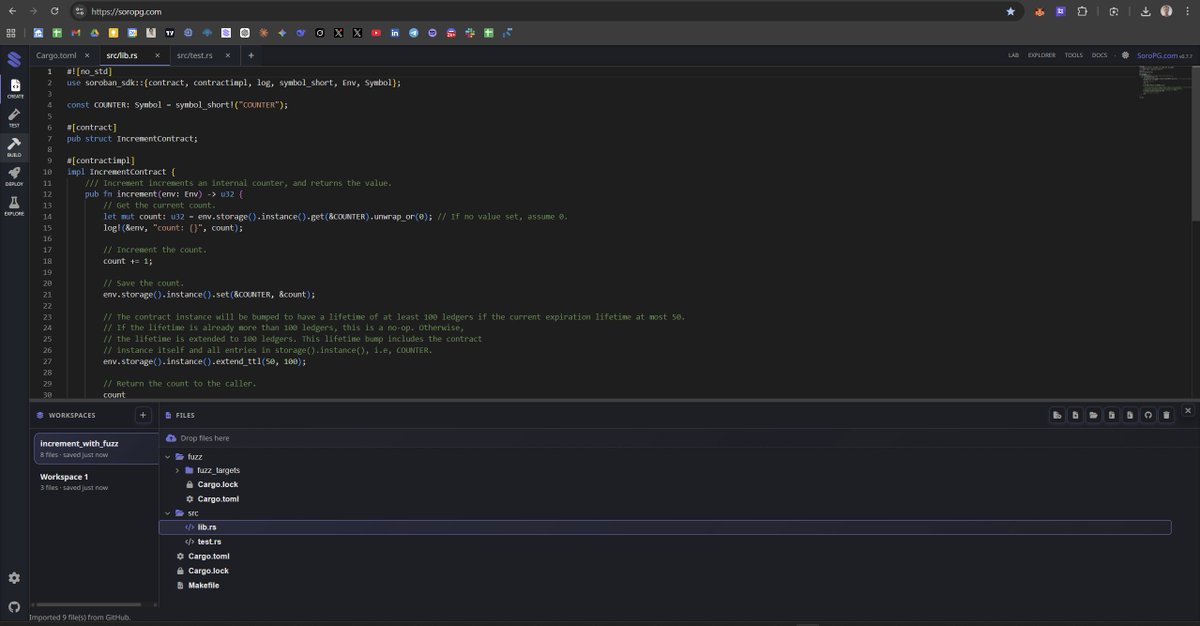Click the "pub struct IncrementContract;" code line
The height and width of the screenshot is (626, 1200).
point(132,138)
